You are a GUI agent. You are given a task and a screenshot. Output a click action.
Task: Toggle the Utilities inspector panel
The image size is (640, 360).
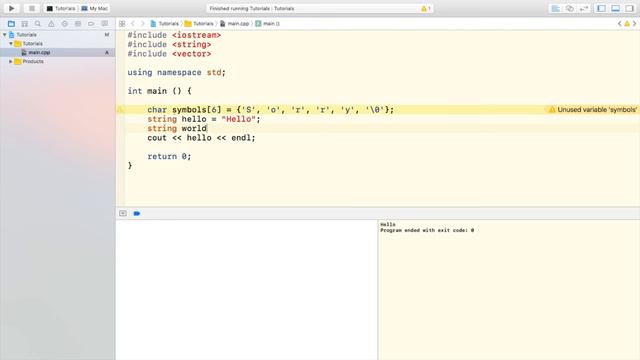[629, 9]
